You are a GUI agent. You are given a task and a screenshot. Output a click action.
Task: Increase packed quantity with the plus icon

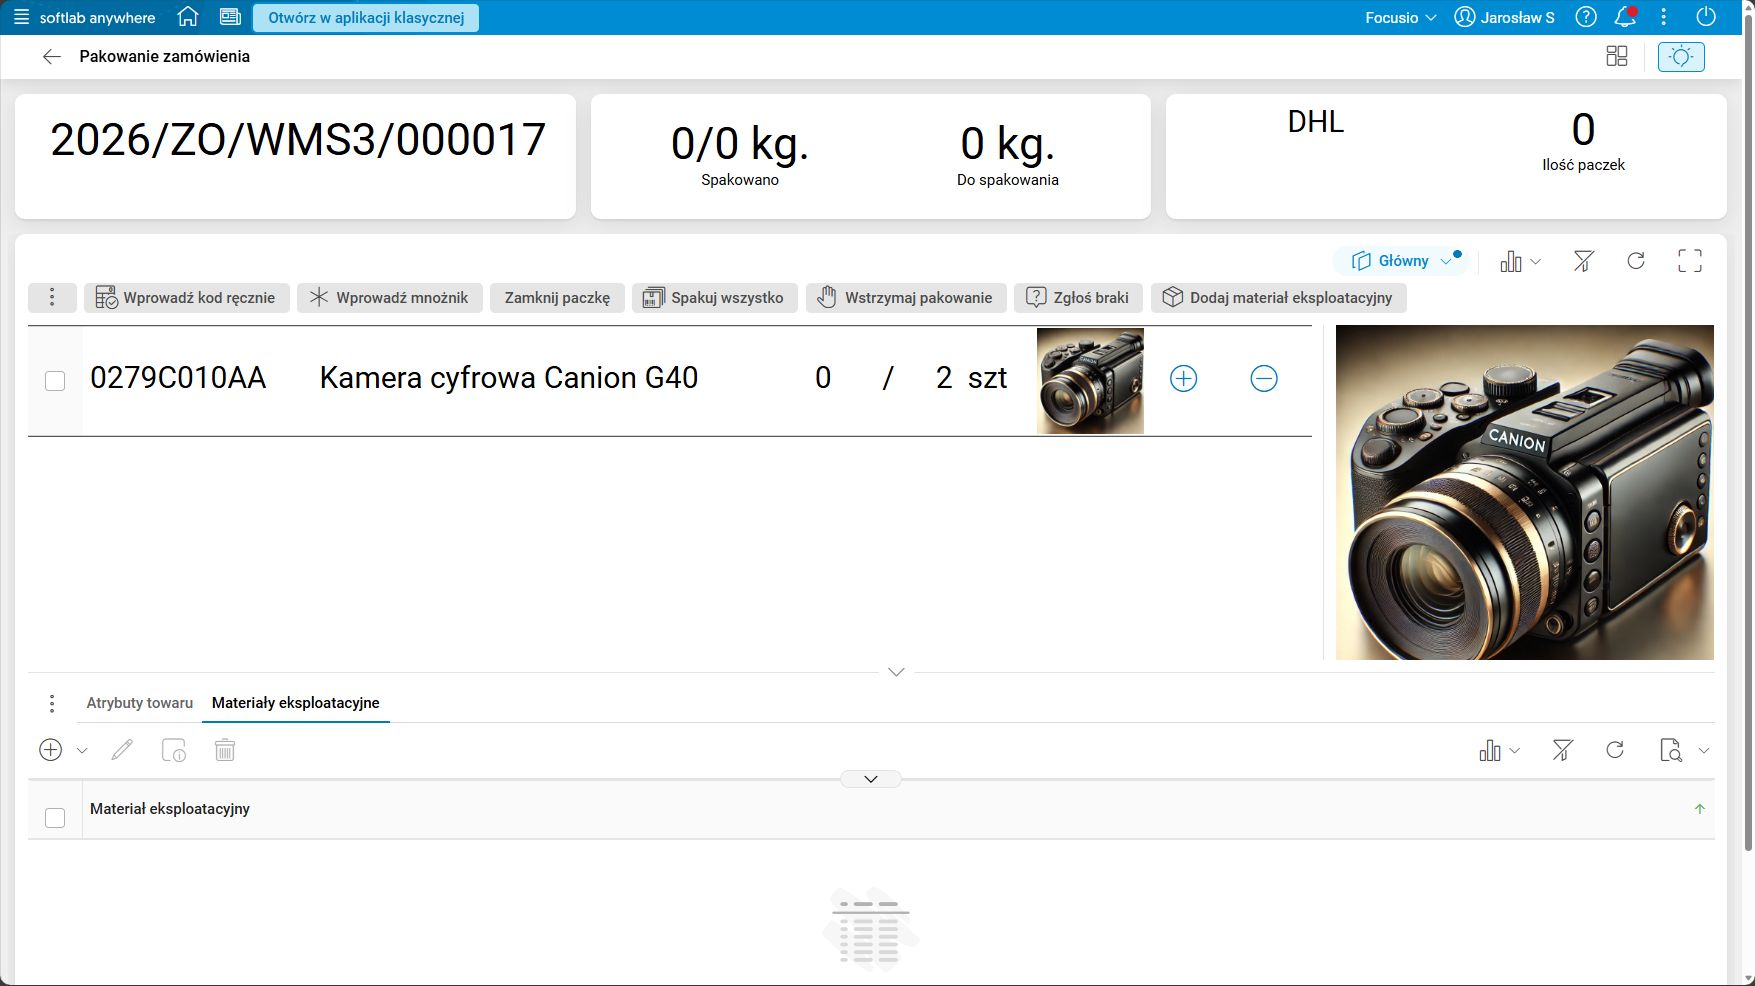[x=1184, y=378]
